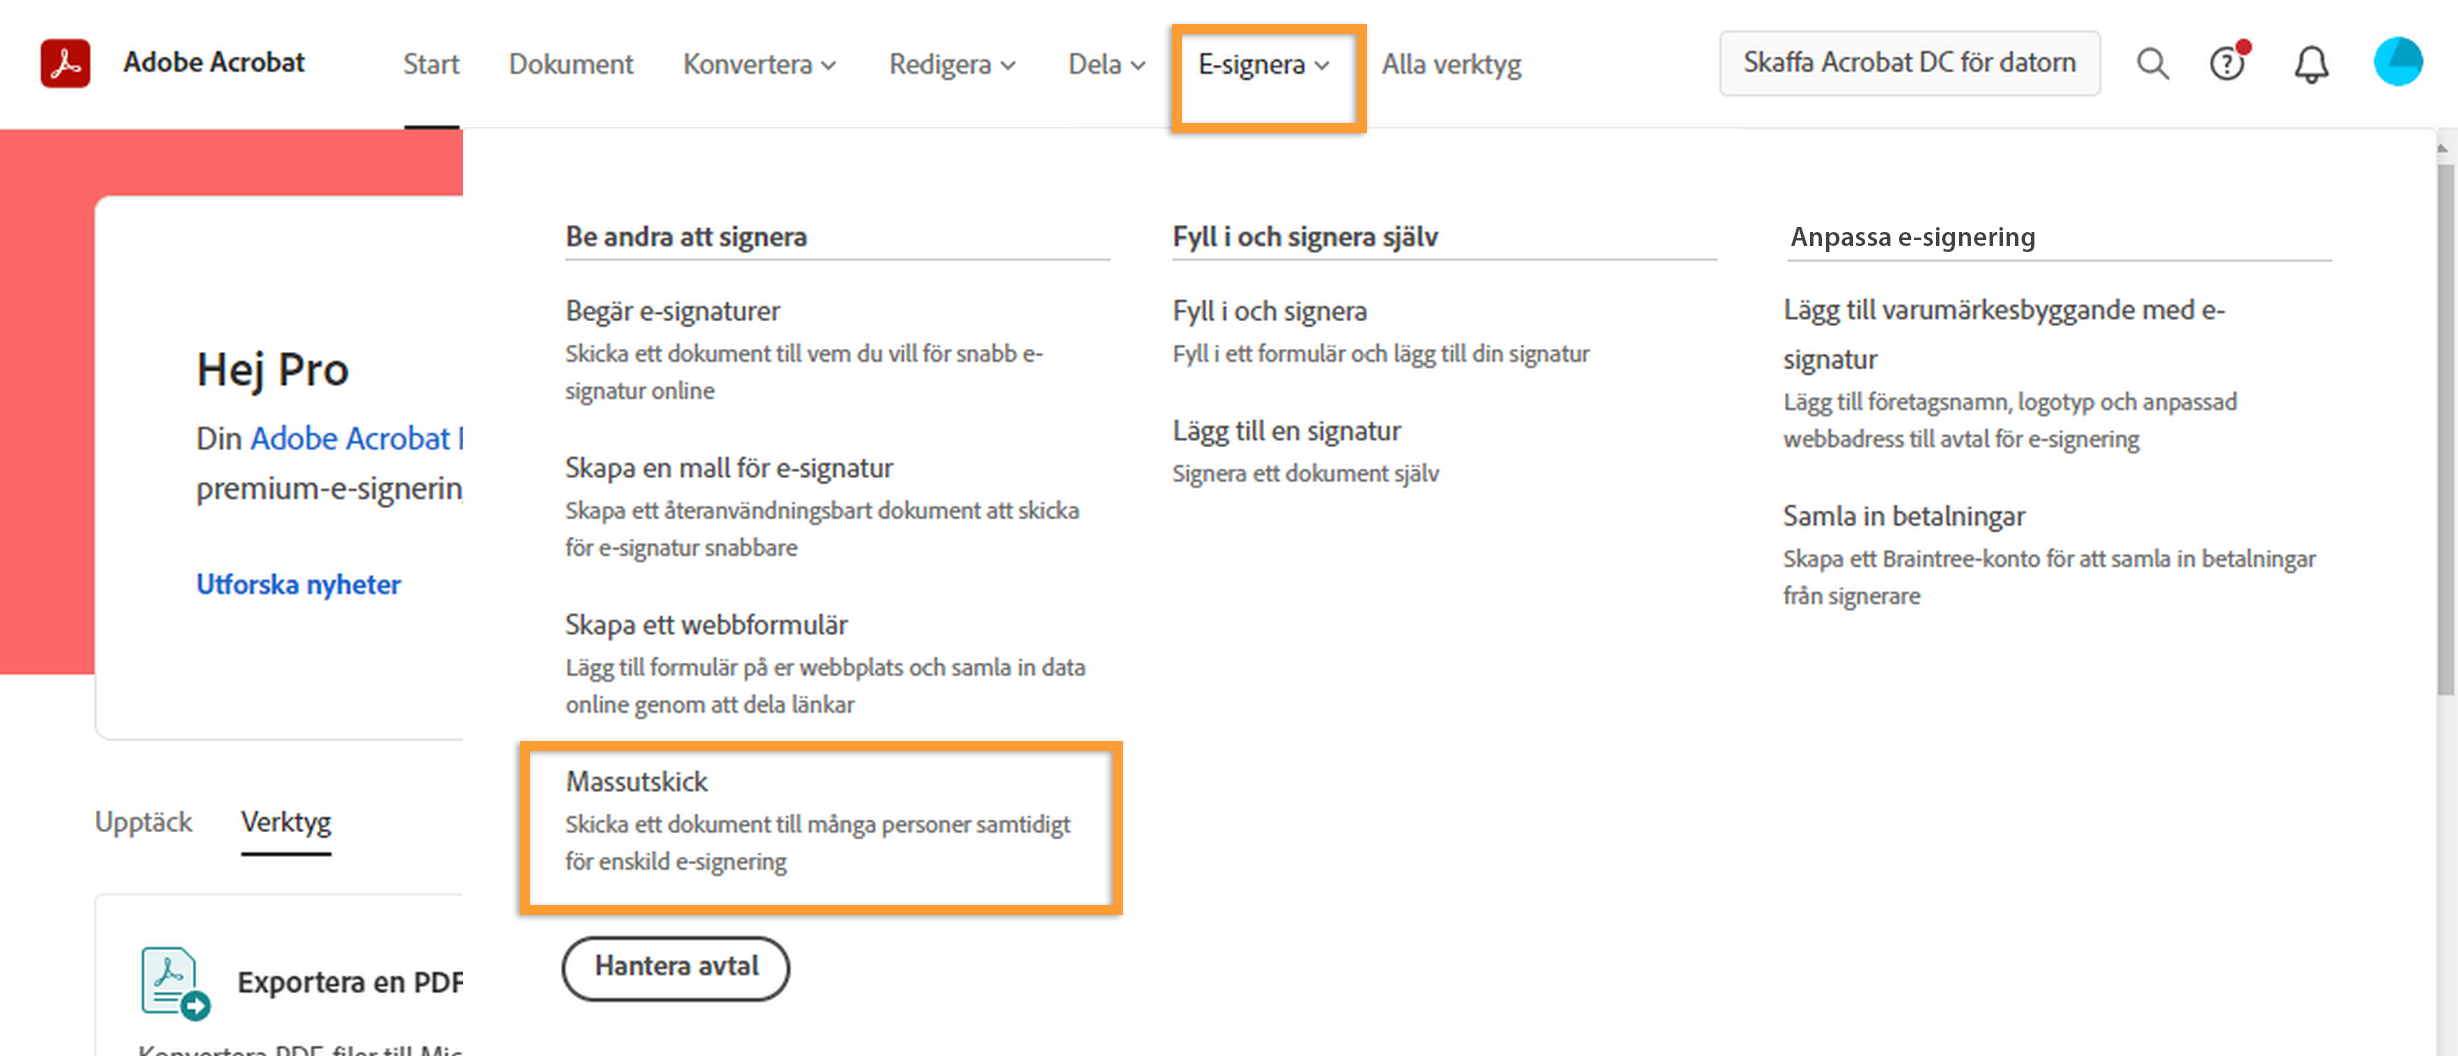The width and height of the screenshot is (2458, 1056).
Task: Choose the Massutskick option
Action: pos(637,782)
